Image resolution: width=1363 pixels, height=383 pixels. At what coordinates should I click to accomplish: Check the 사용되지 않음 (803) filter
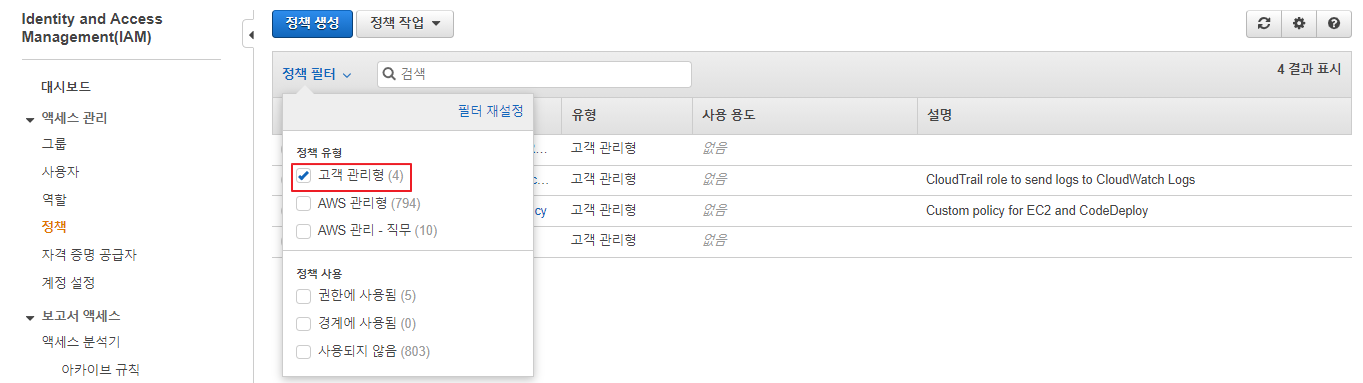coord(304,352)
